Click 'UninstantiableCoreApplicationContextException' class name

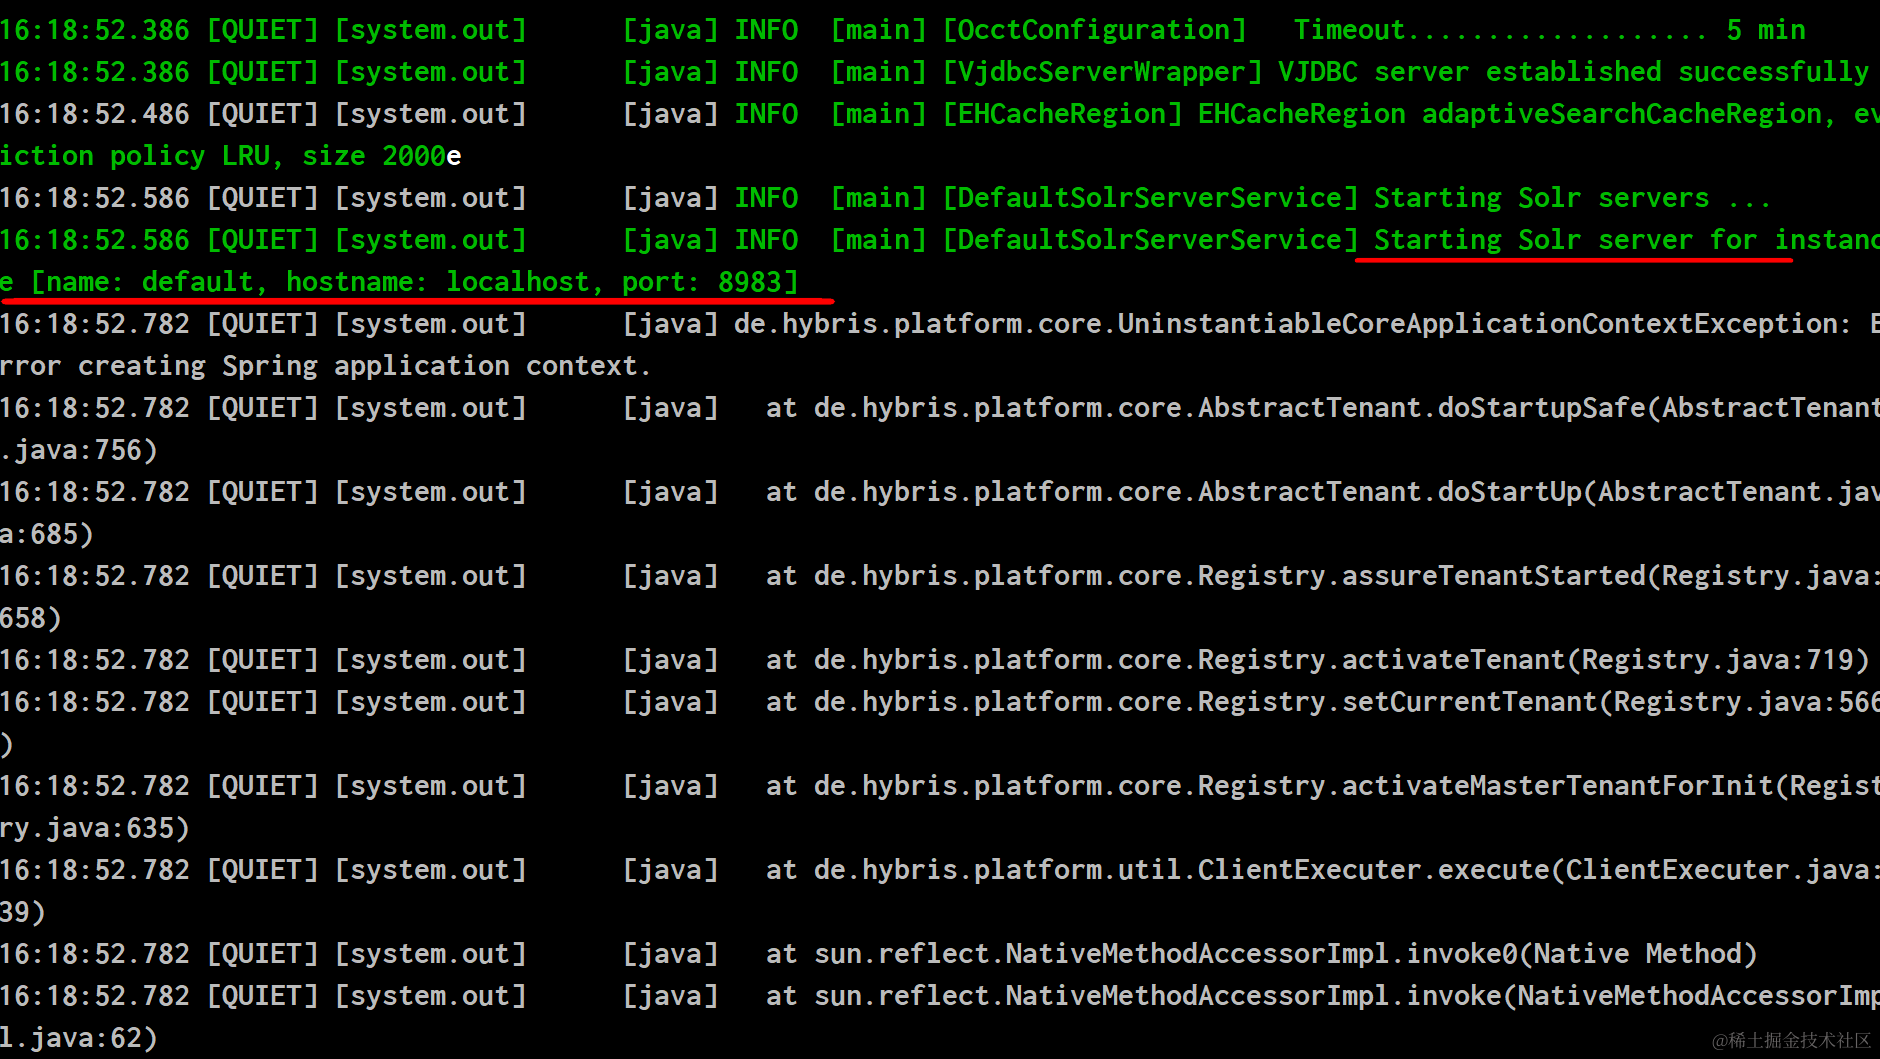(1478, 324)
